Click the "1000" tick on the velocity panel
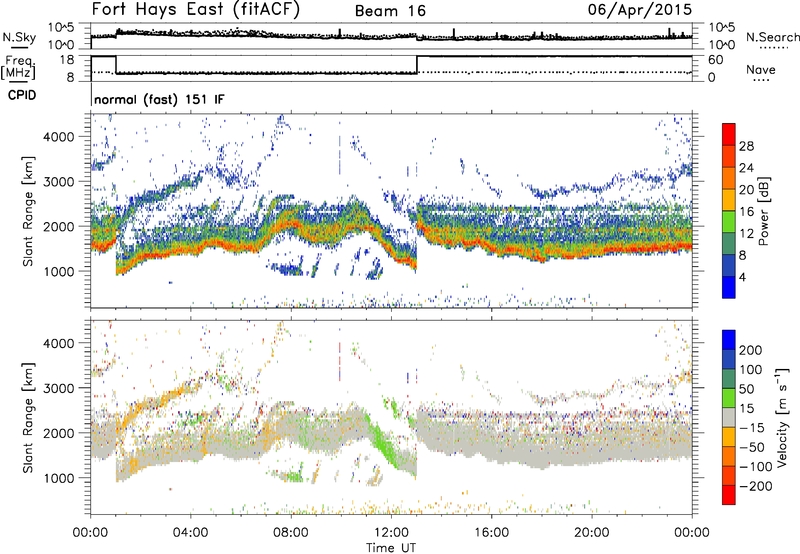This screenshot has width=800, height=554. (58, 478)
